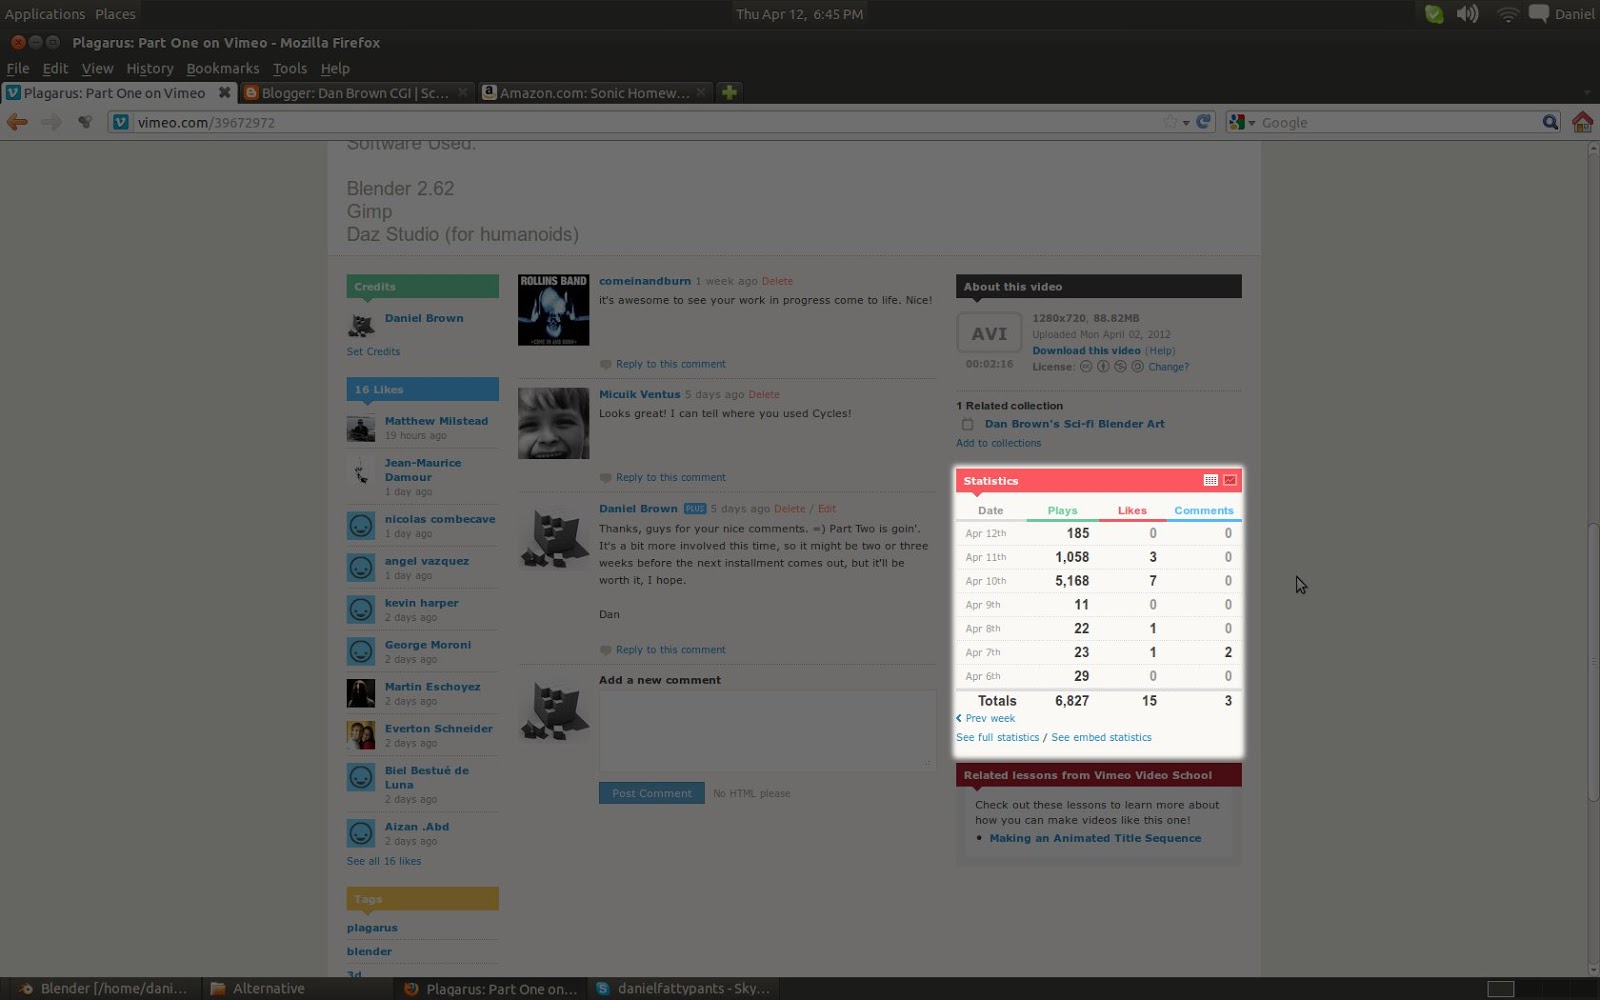The width and height of the screenshot is (1600, 1000).
Task: Click the Post Comment button
Action: (651, 793)
